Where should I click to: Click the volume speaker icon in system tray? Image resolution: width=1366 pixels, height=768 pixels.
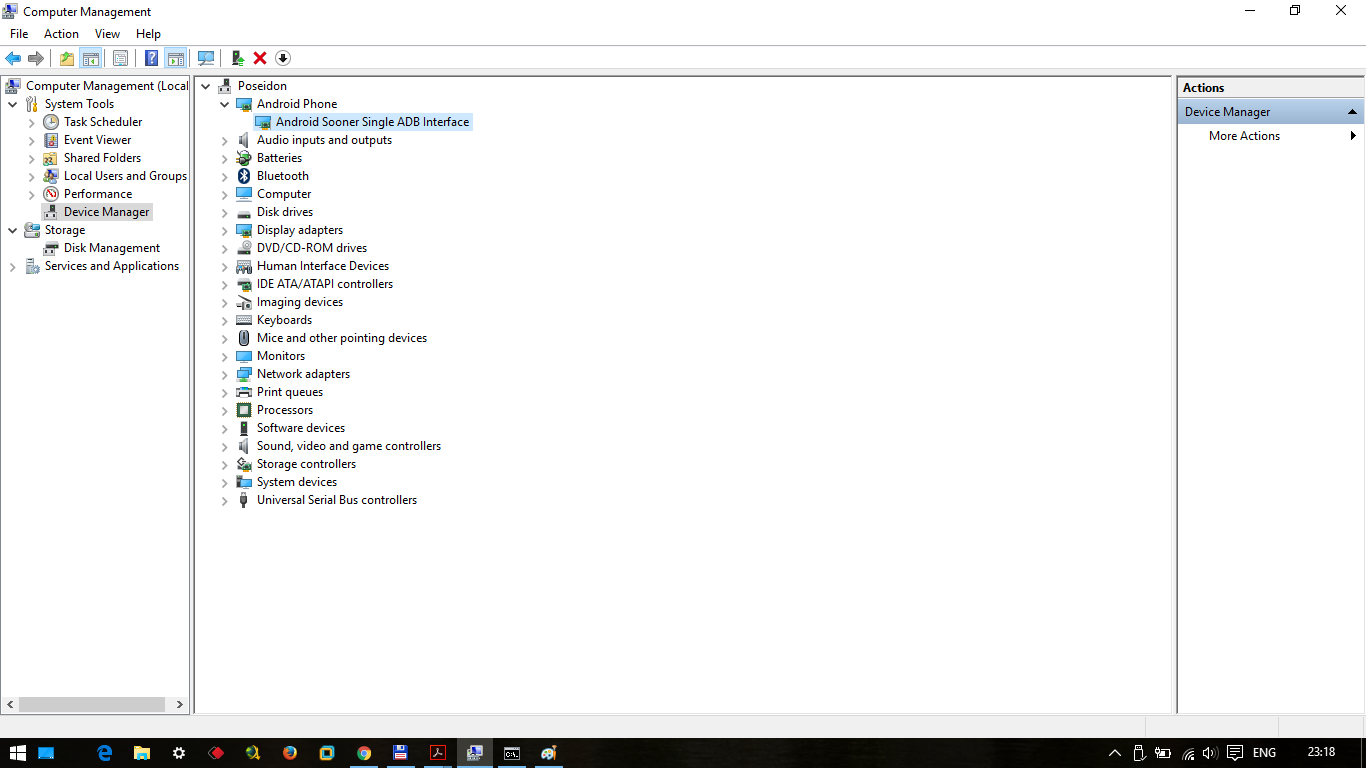1210,753
